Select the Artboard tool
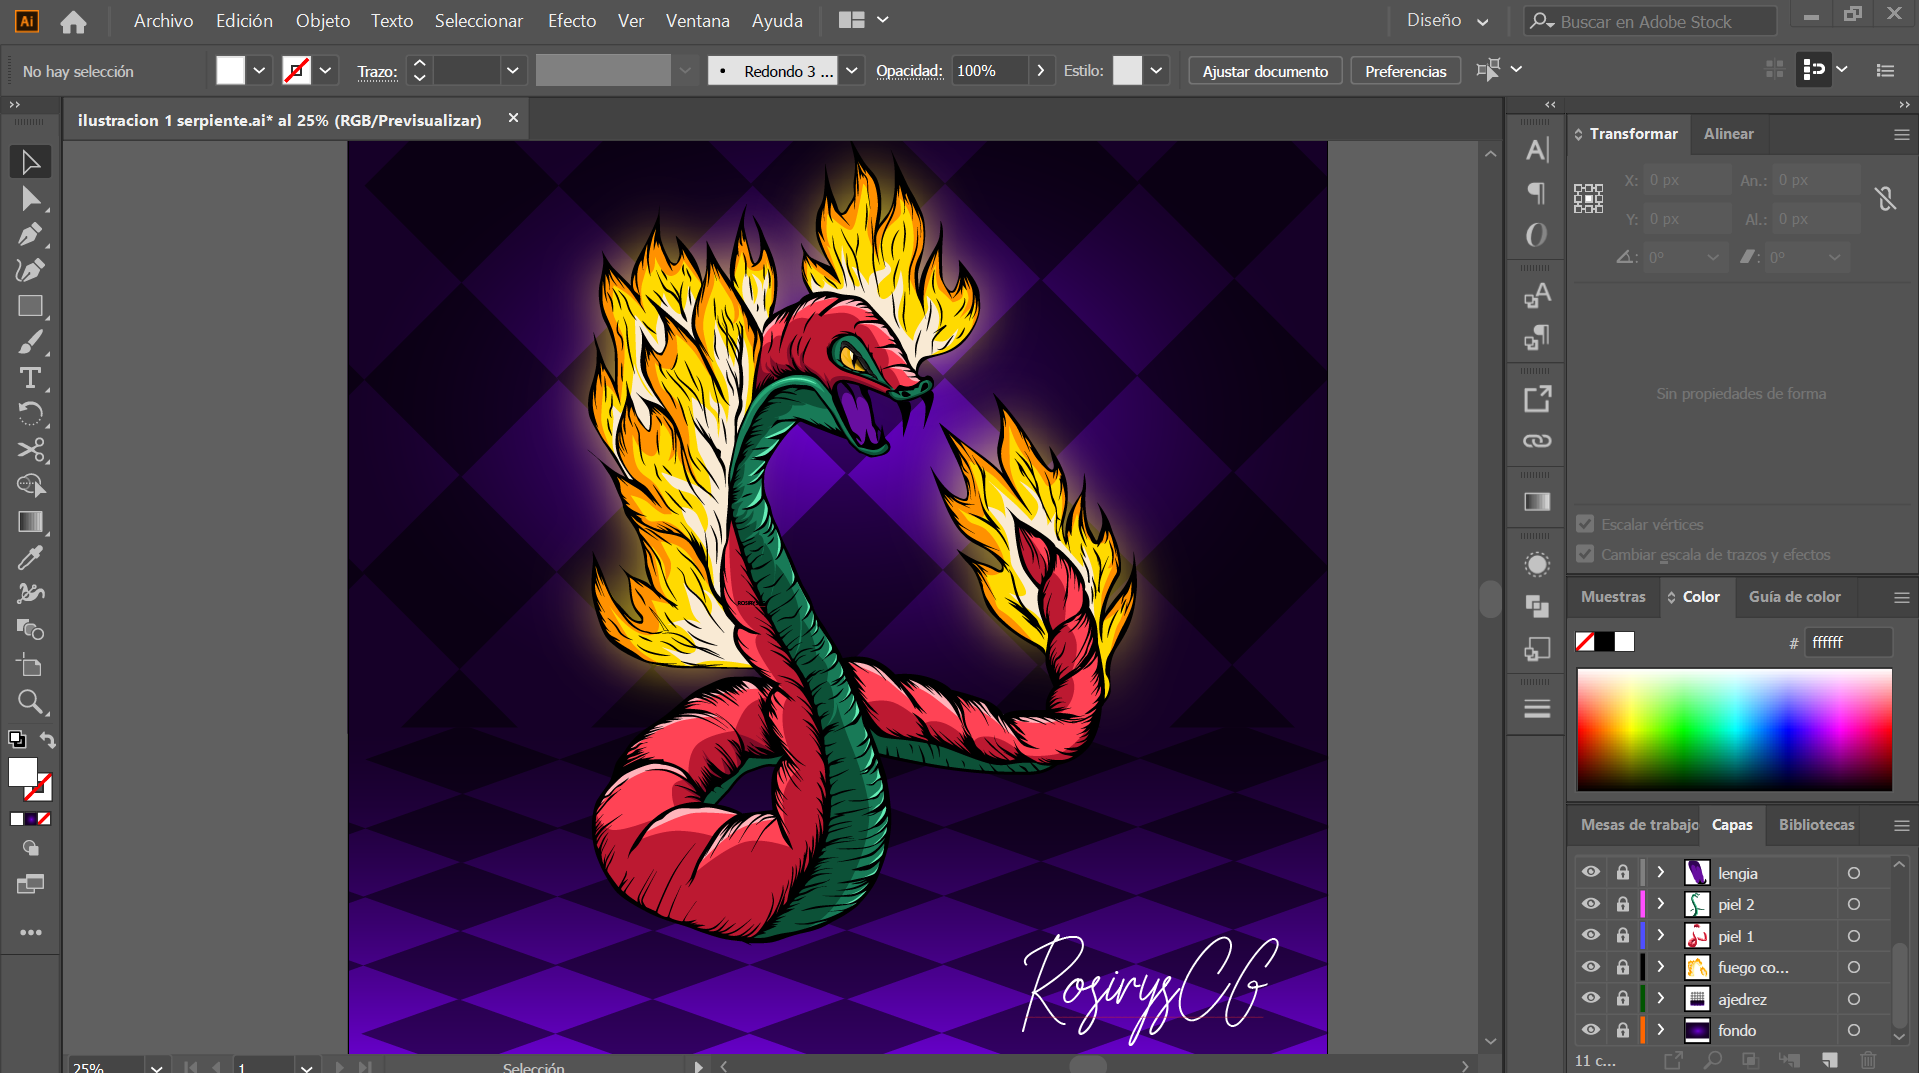Screen dimensions: 1919x1073 (30, 666)
